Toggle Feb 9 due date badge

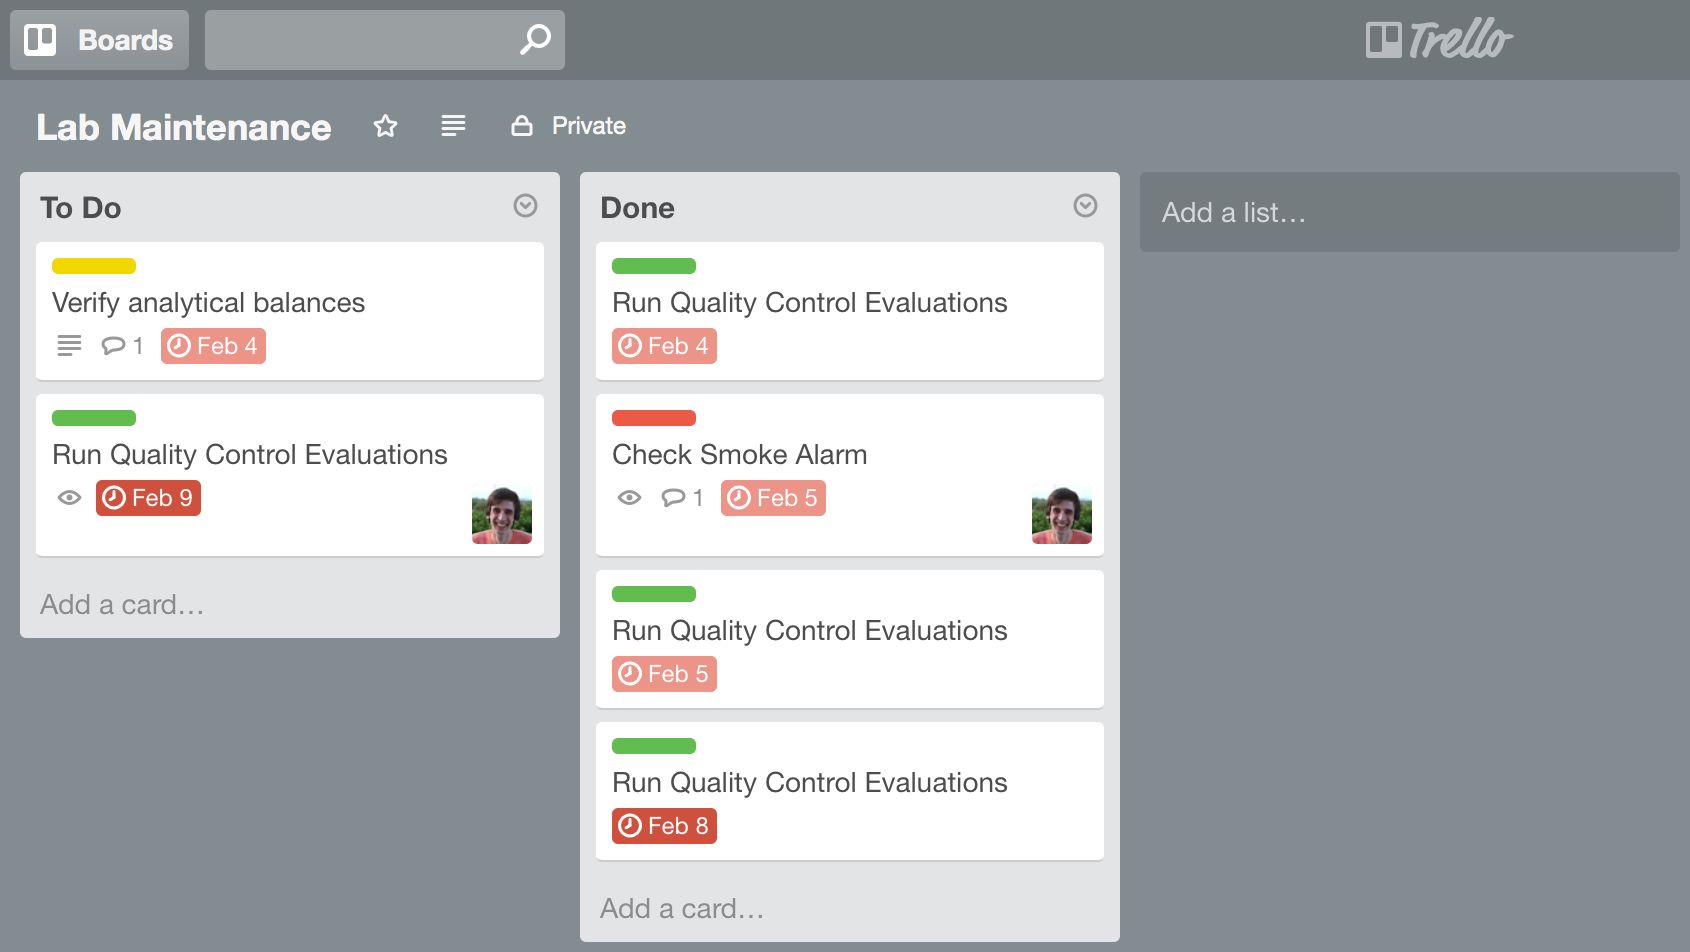148,498
